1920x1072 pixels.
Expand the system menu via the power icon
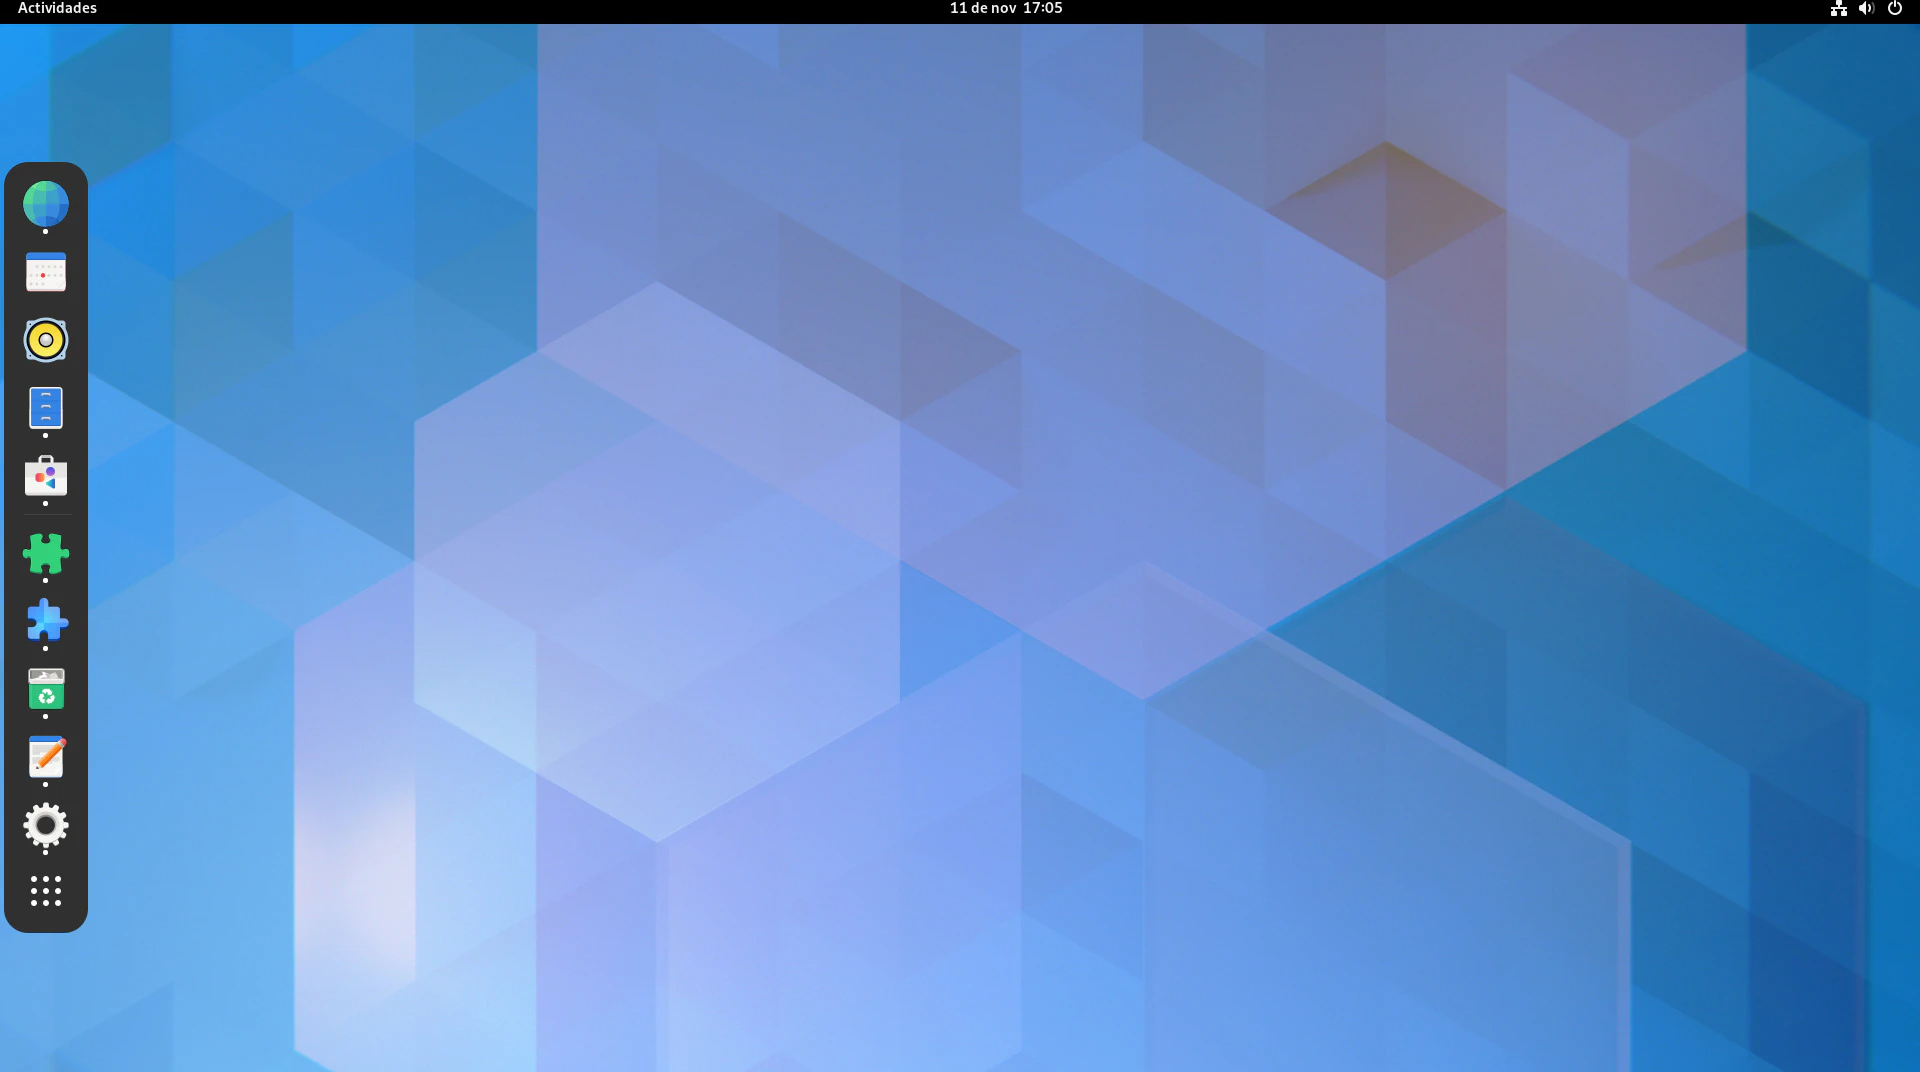(1894, 9)
